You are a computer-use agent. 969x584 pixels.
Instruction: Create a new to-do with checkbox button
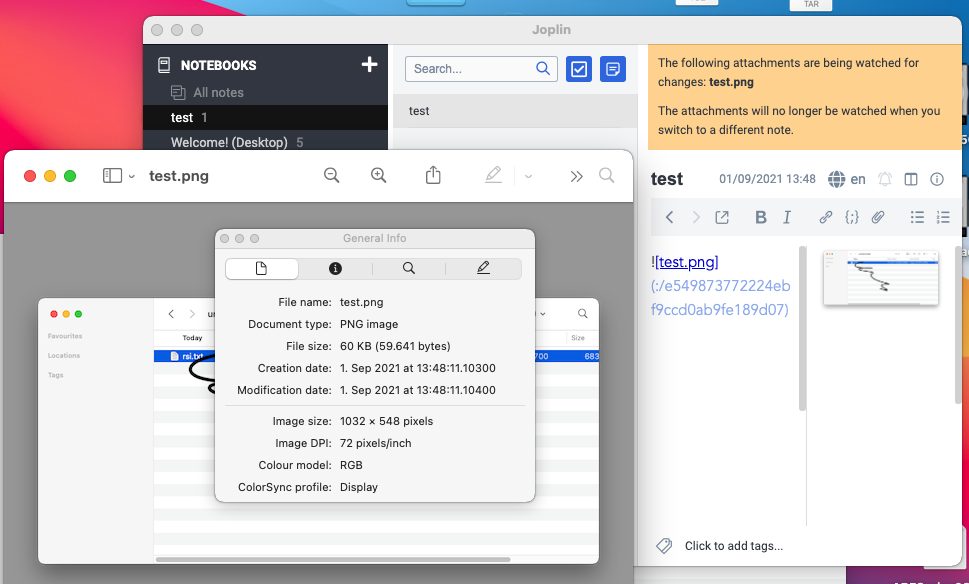[x=579, y=69]
